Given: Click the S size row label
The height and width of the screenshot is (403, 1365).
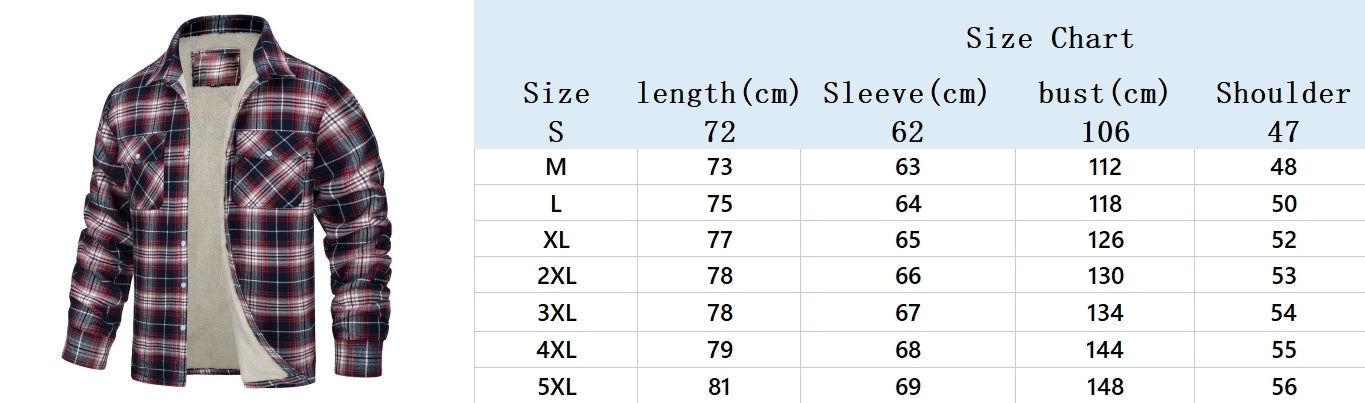Looking at the screenshot, I should point(556,131).
